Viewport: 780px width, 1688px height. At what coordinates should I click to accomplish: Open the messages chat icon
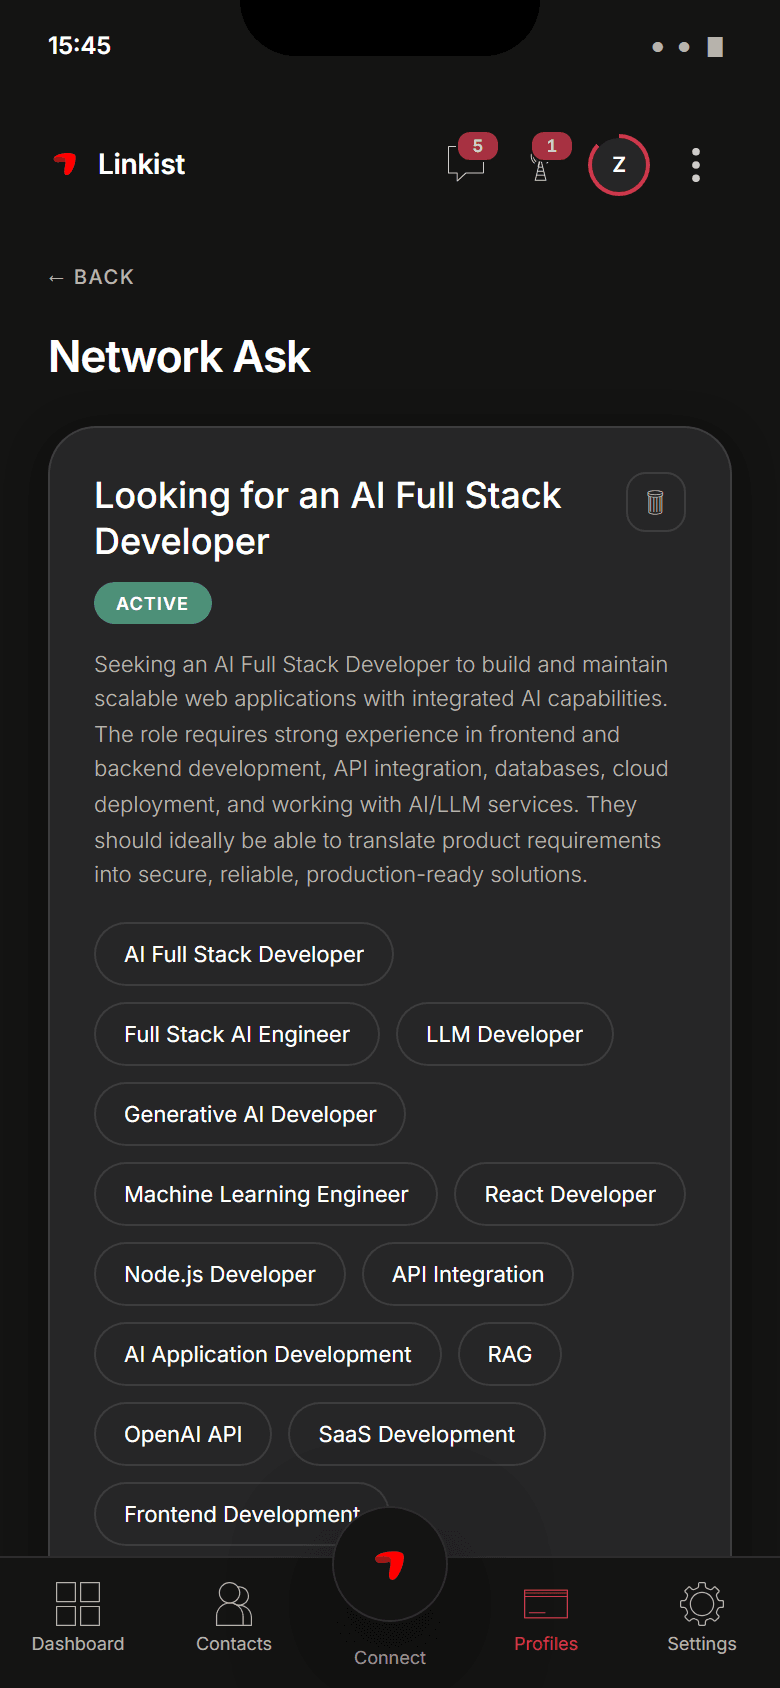click(466, 162)
